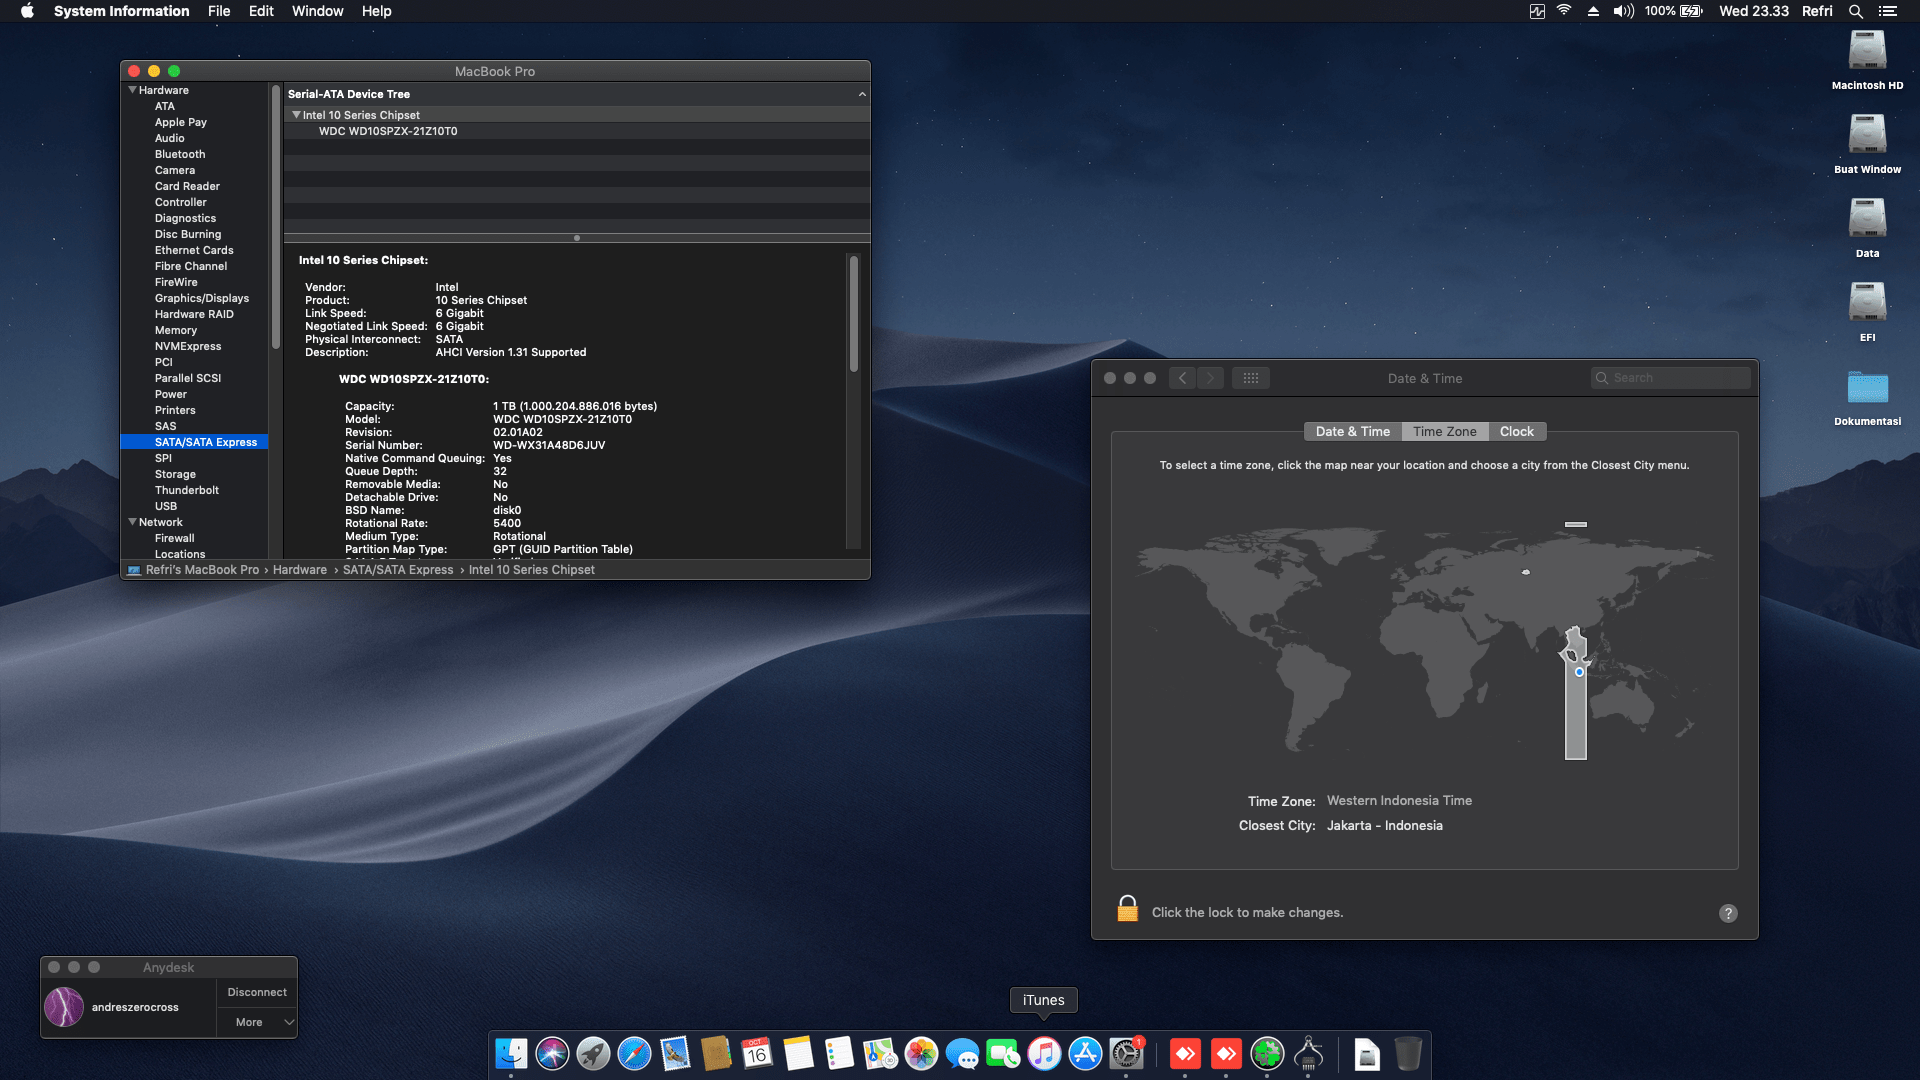Viewport: 1920px width, 1080px height.
Task: Open Calendar icon showing 16
Action: [x=757, y=1053]
